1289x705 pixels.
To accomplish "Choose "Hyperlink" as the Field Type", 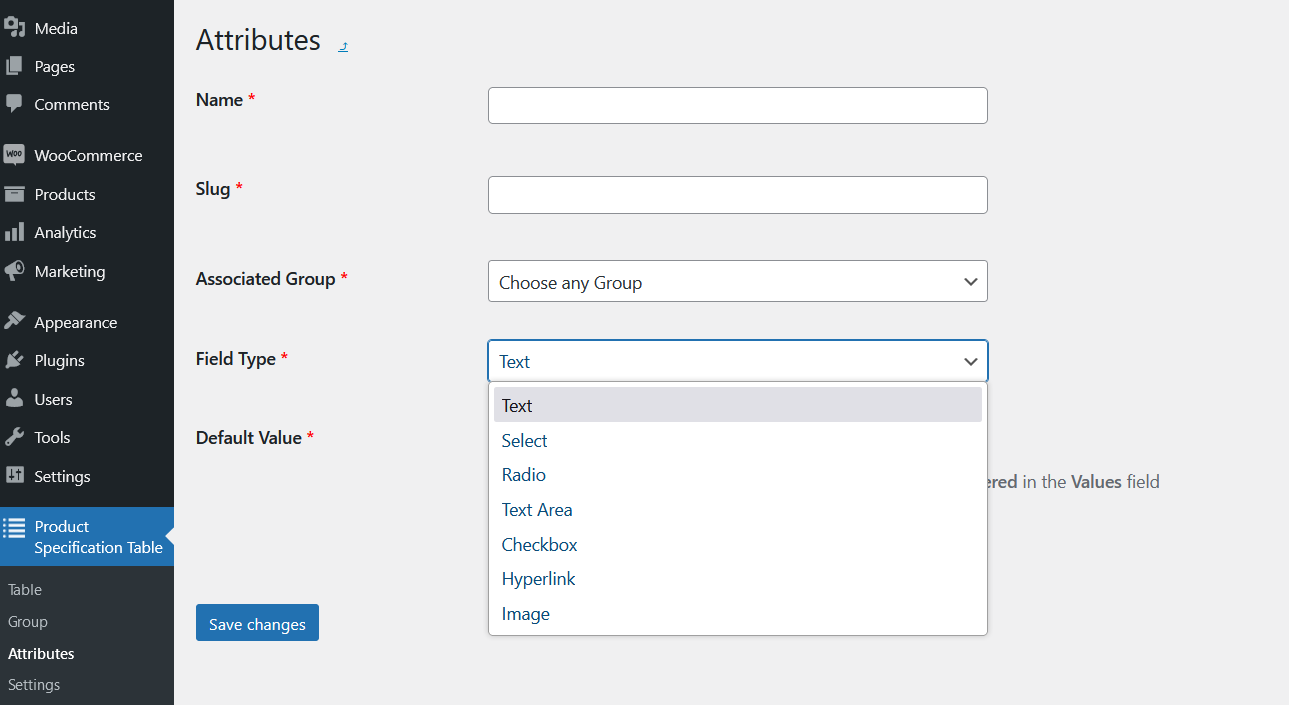I will click(538, 579).
